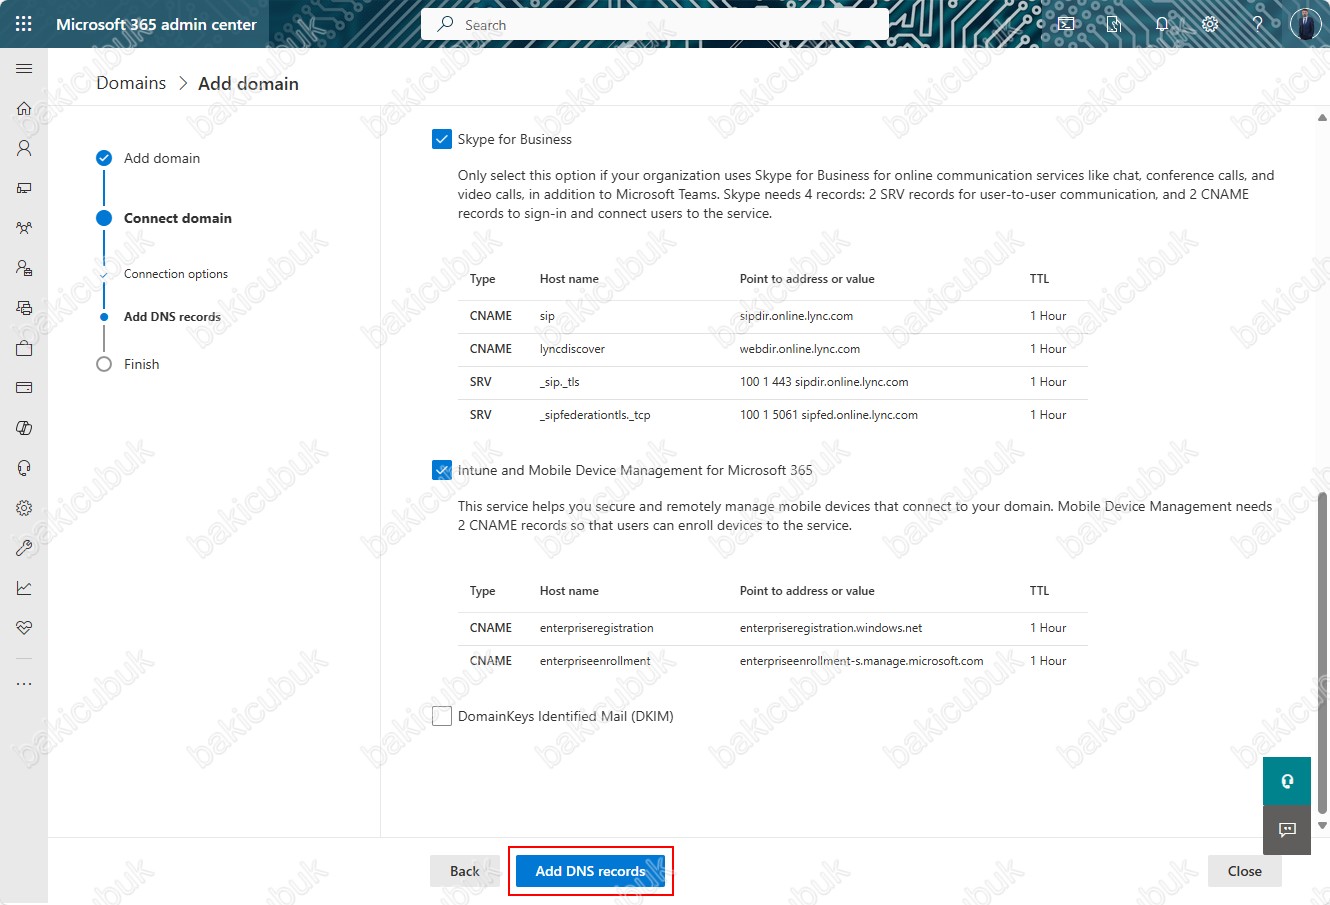1330x905 pixels.
Task: Open Marketplace shopping bag sidebar icon
Action: 24,348
